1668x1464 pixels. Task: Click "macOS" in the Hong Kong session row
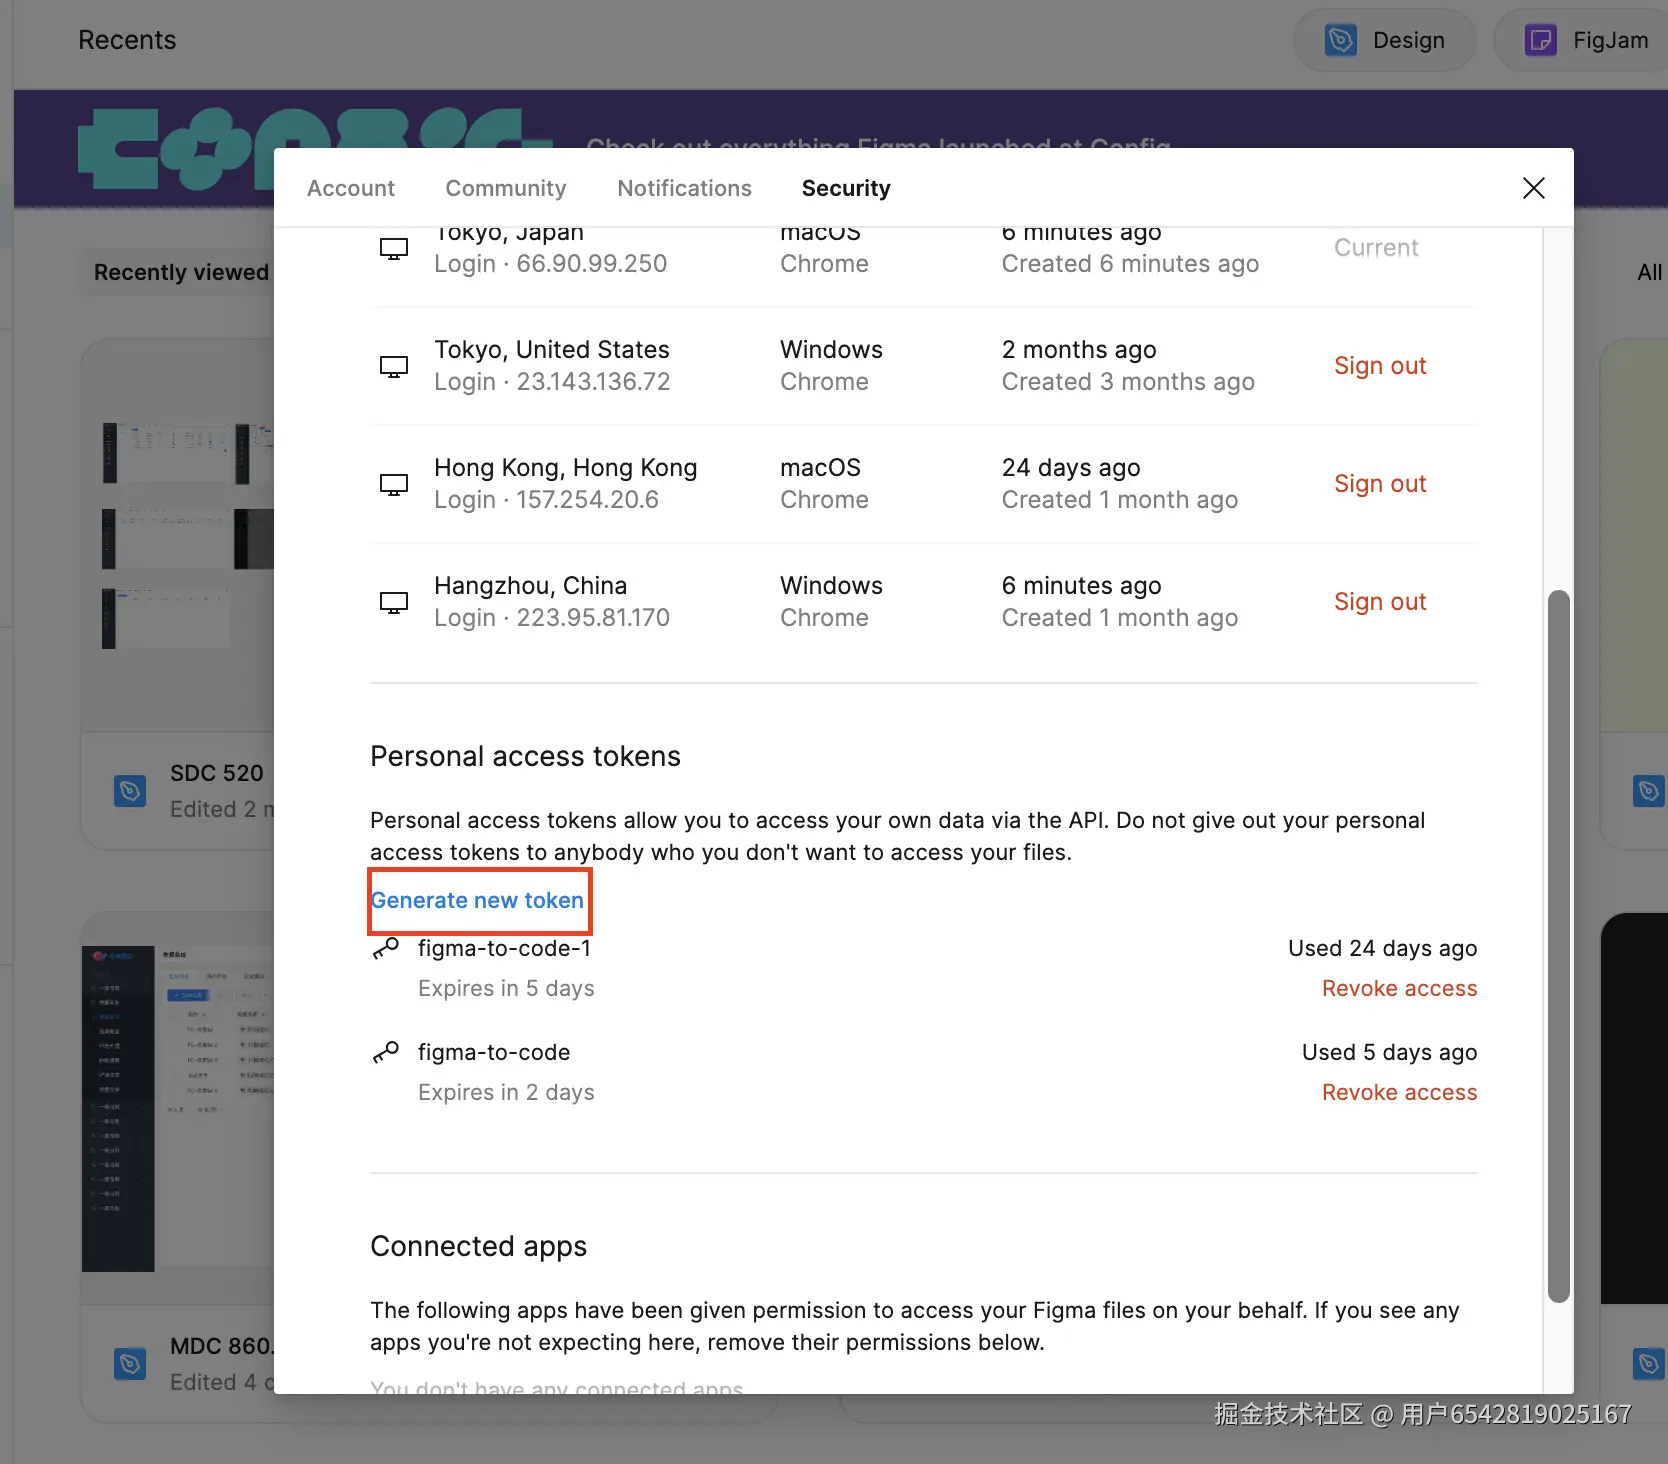(x=820, y=468)
